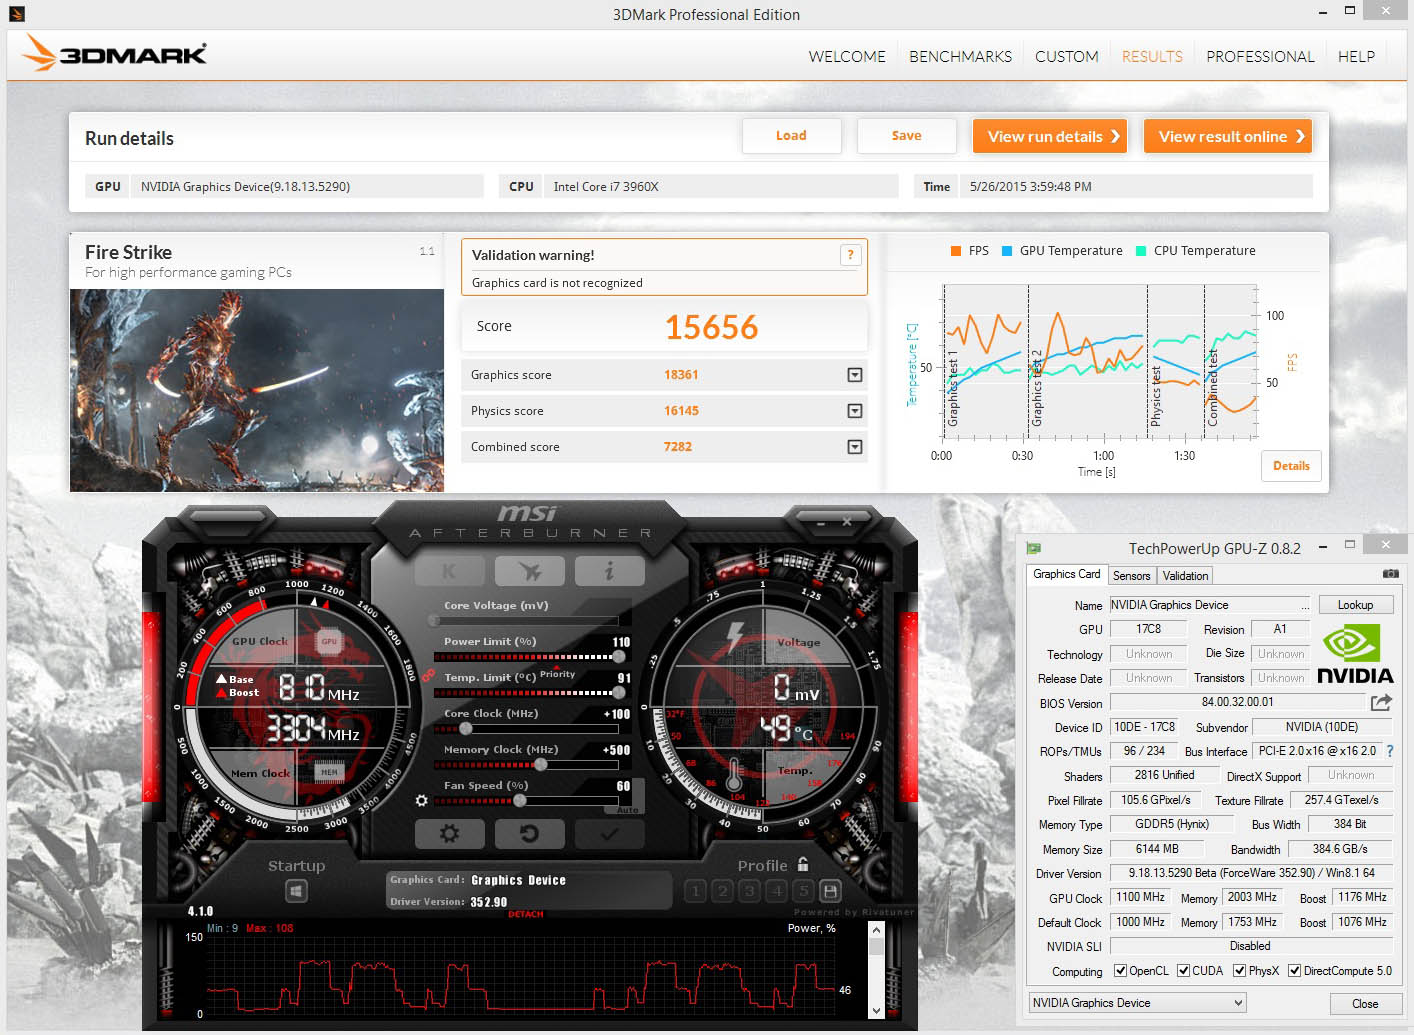Click monitor graph scroll up arrow
The width and height of the screenshot is (1414, 1035).
(877, 930)
